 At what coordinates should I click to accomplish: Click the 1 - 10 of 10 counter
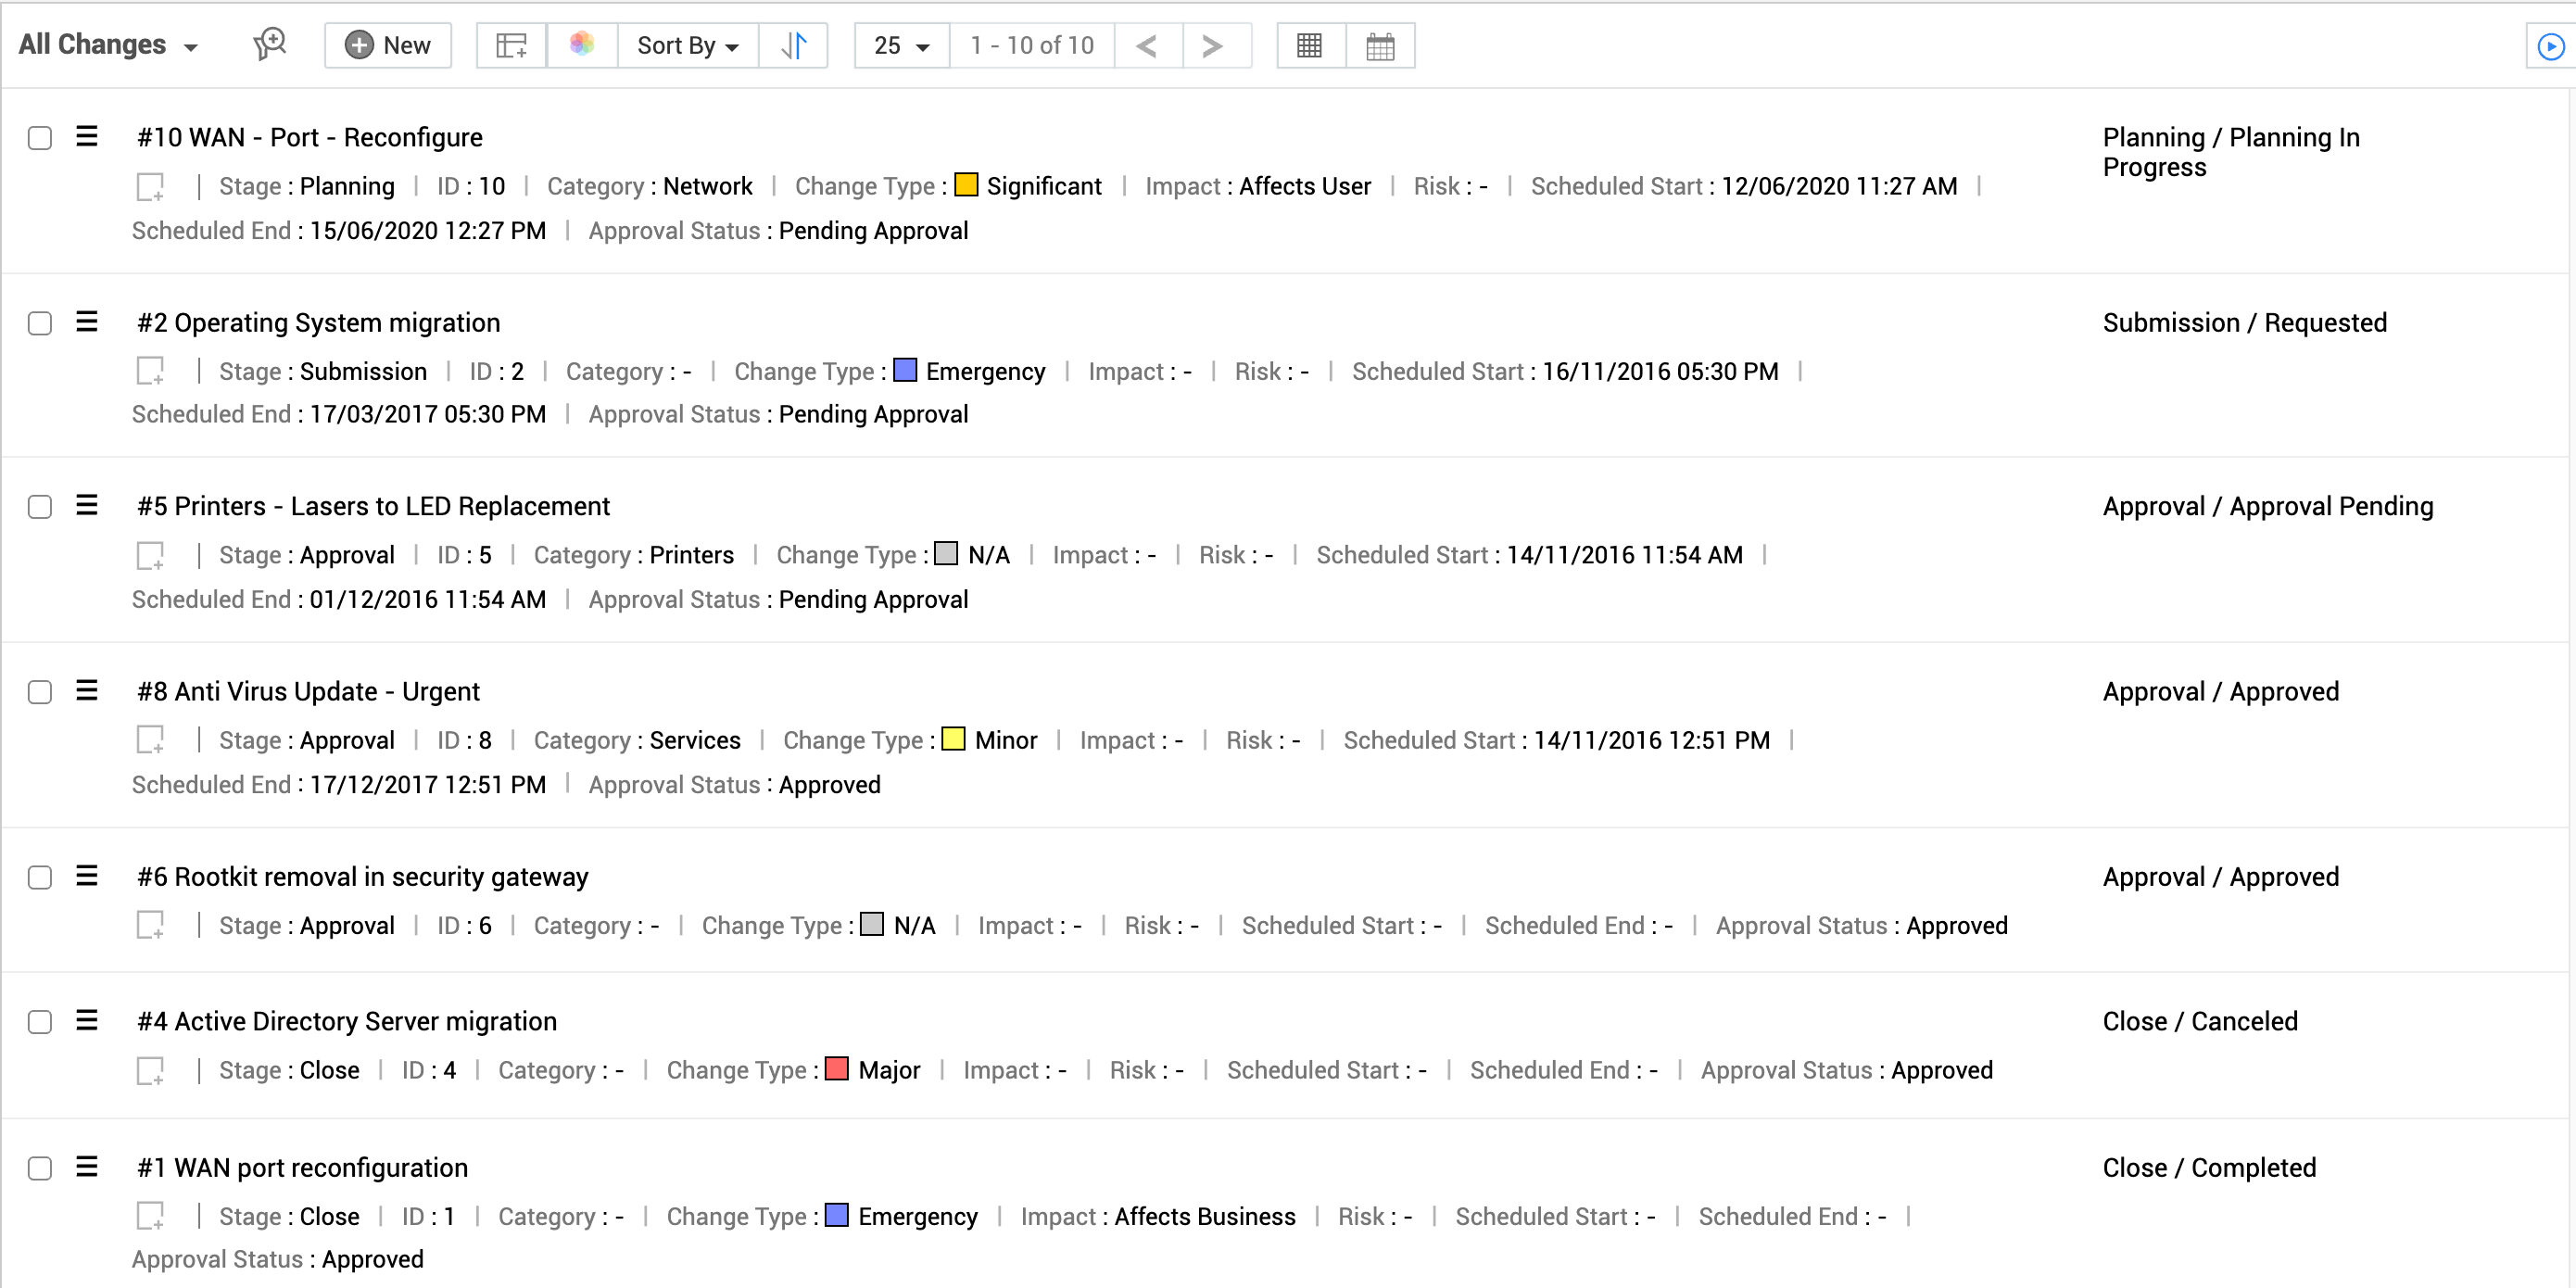[x=1032, y=45]
